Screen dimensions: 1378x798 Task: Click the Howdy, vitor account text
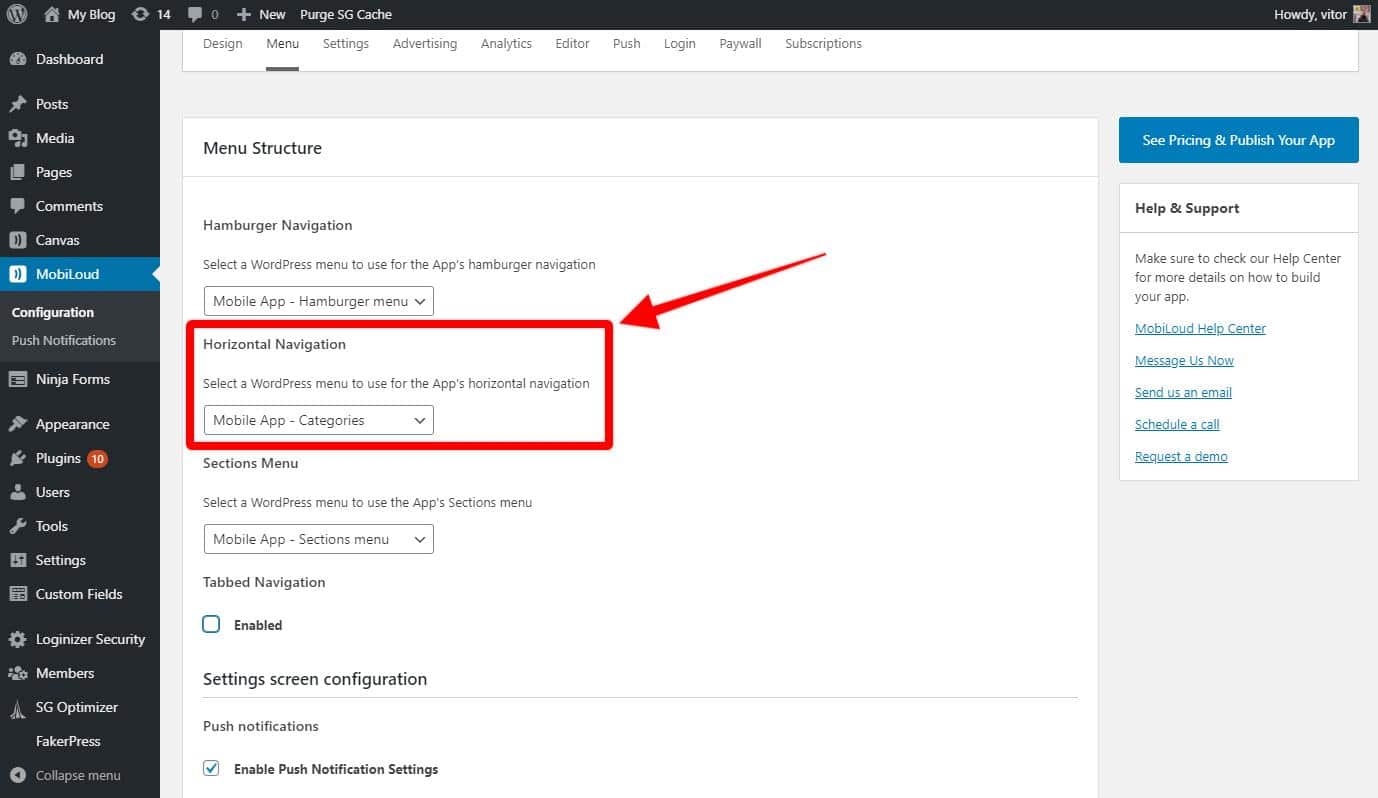tap(1310, 14)
